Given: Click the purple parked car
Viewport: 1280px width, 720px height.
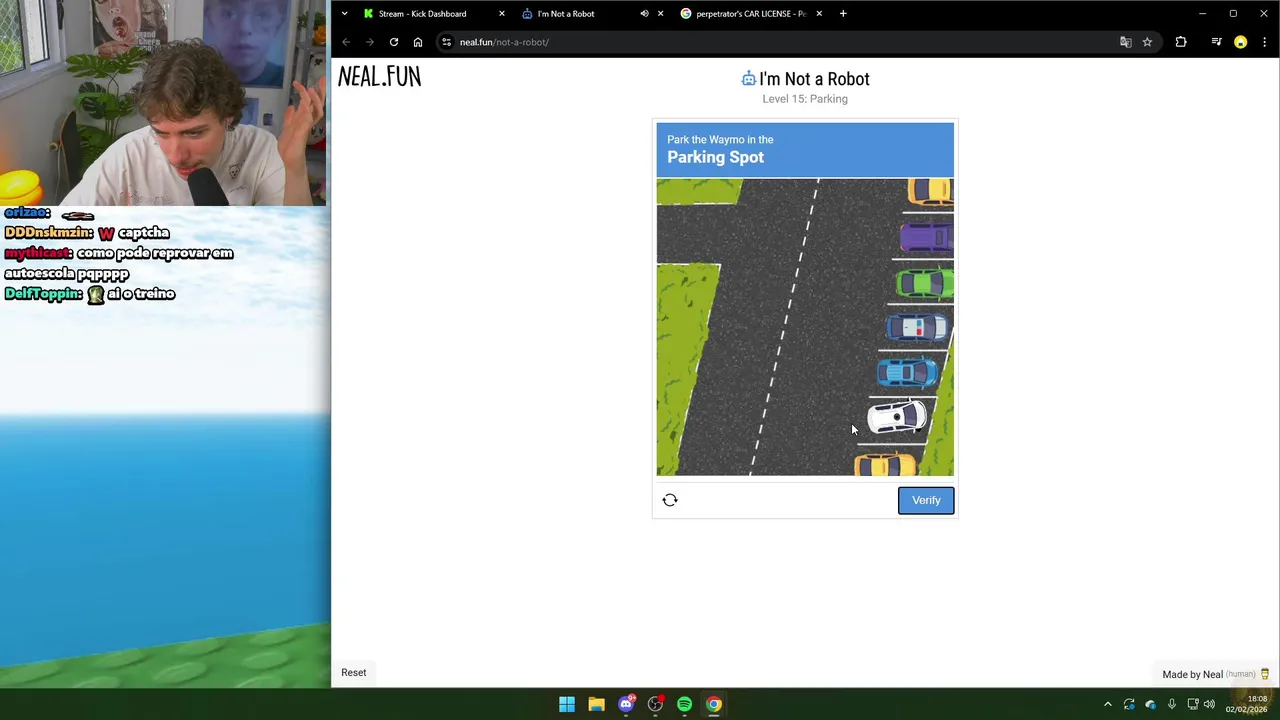Looking at the screenshot, I should pos(927,238).
